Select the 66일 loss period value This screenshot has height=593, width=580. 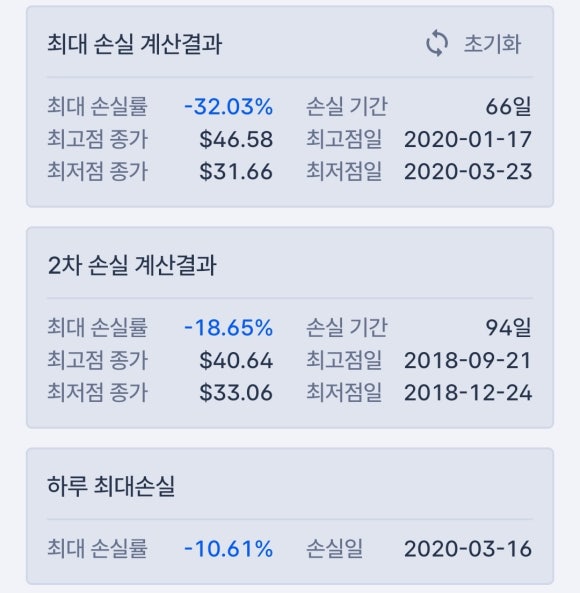[508, 107]
